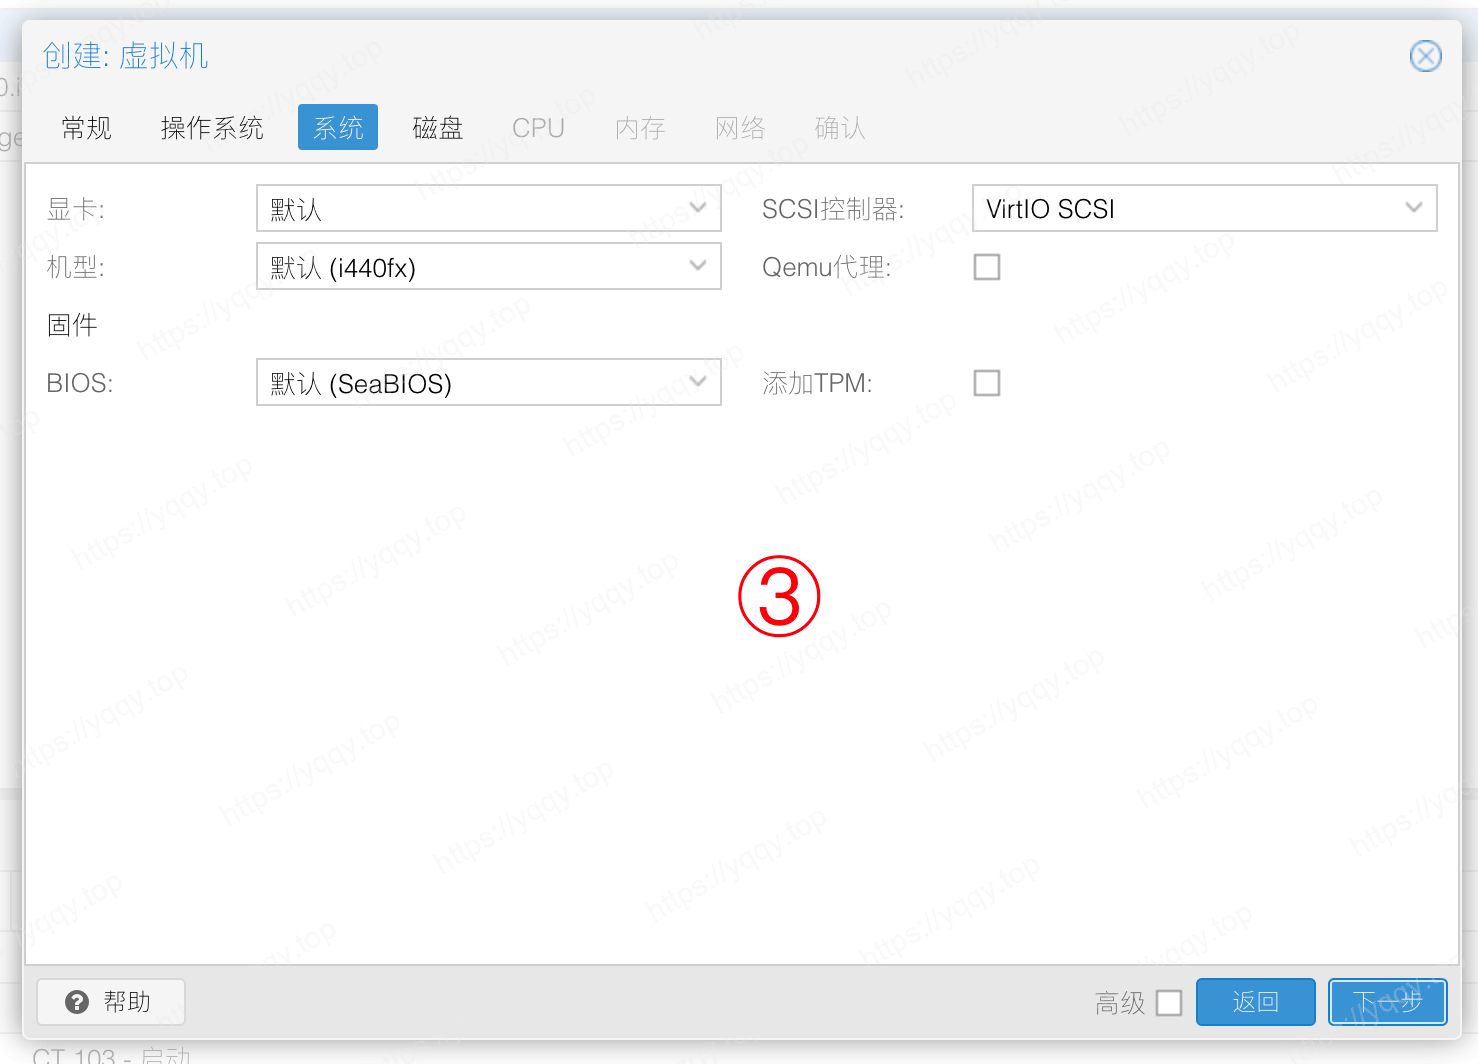This screenshot has height=1064, width=1478.
Task: Expand the 显卡 dropdown arrow
Action: click(x=698, y=208)
